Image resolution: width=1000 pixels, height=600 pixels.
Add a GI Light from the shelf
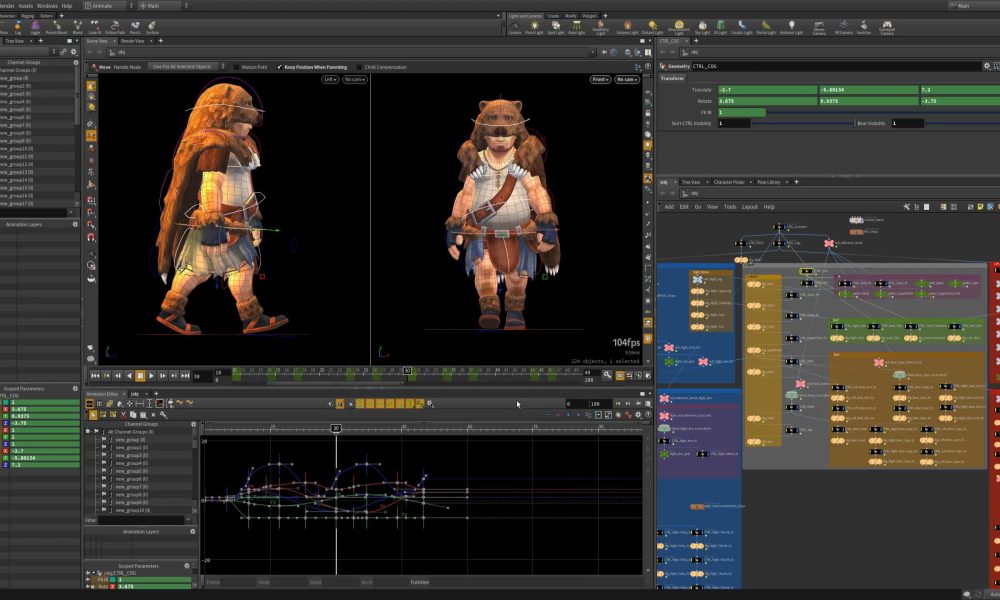click(x=720, y=27)
